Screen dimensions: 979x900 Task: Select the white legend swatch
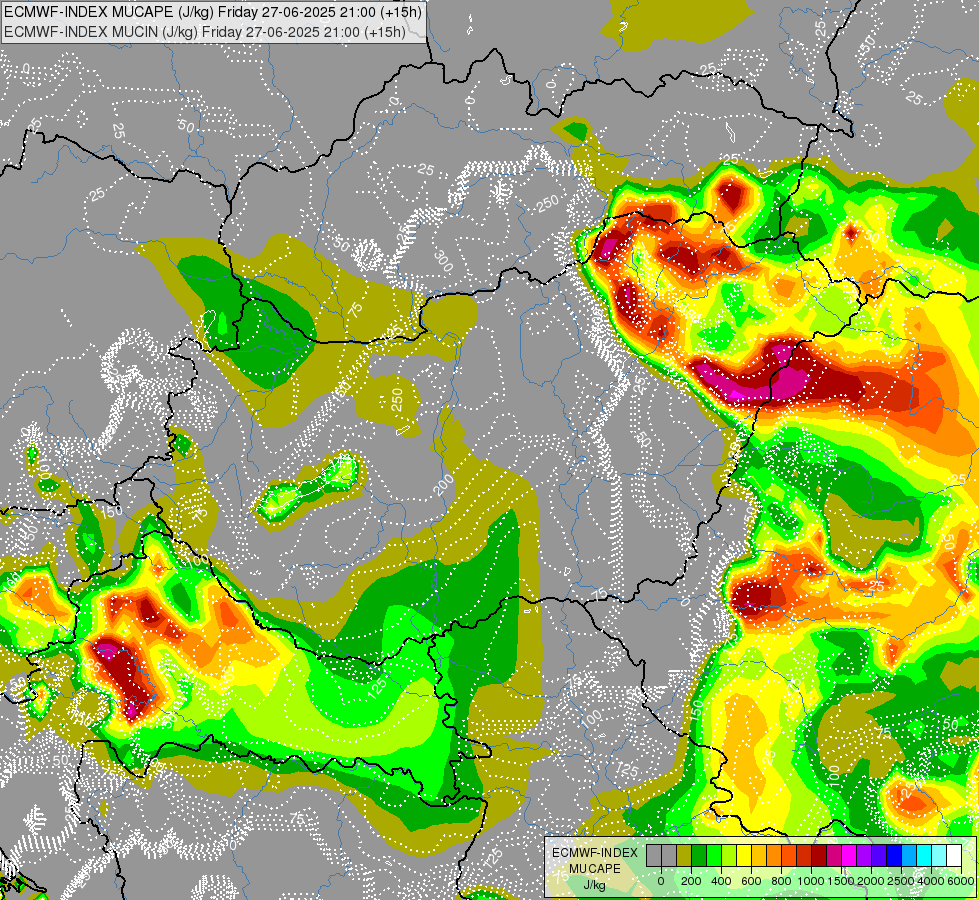coord(954,856)
